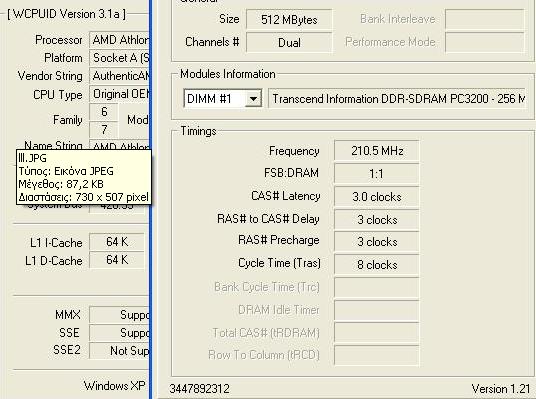Click the Cycle Time (Tras) 8 clocks field
The height and width of the screenshot is (399, 536).
tap(377, 265)
